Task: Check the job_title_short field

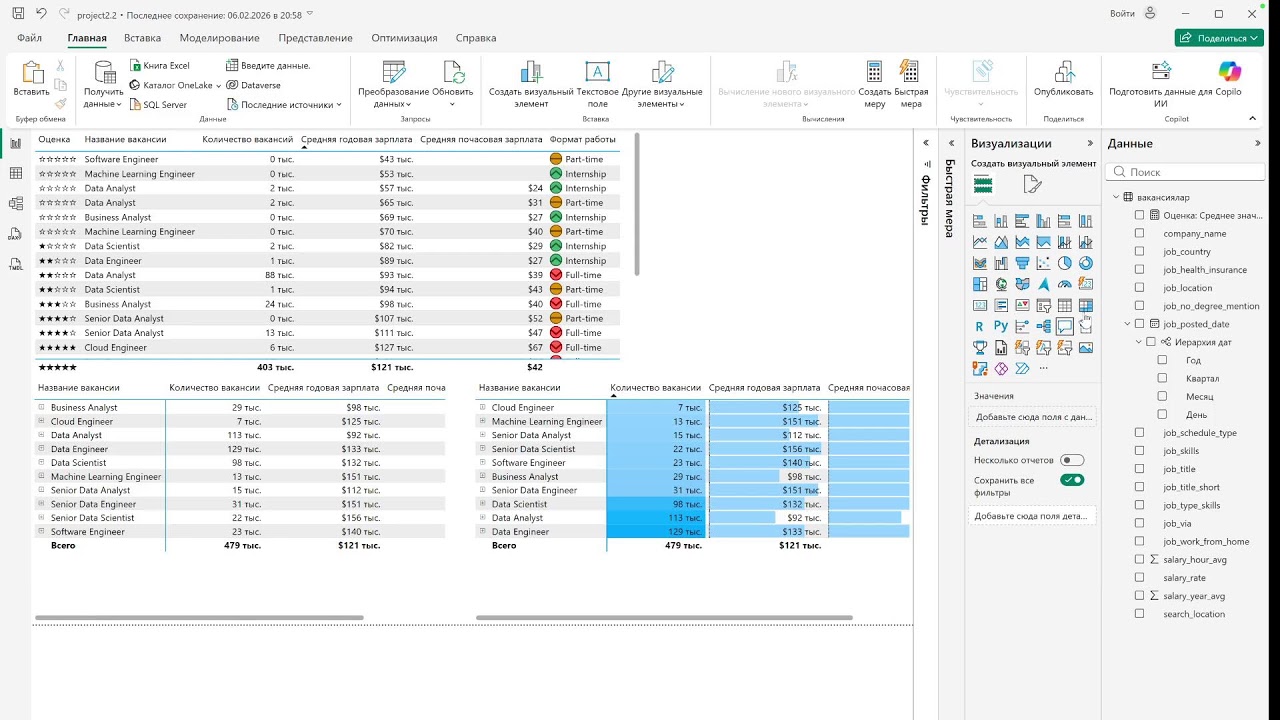Action: (1140, 487)
